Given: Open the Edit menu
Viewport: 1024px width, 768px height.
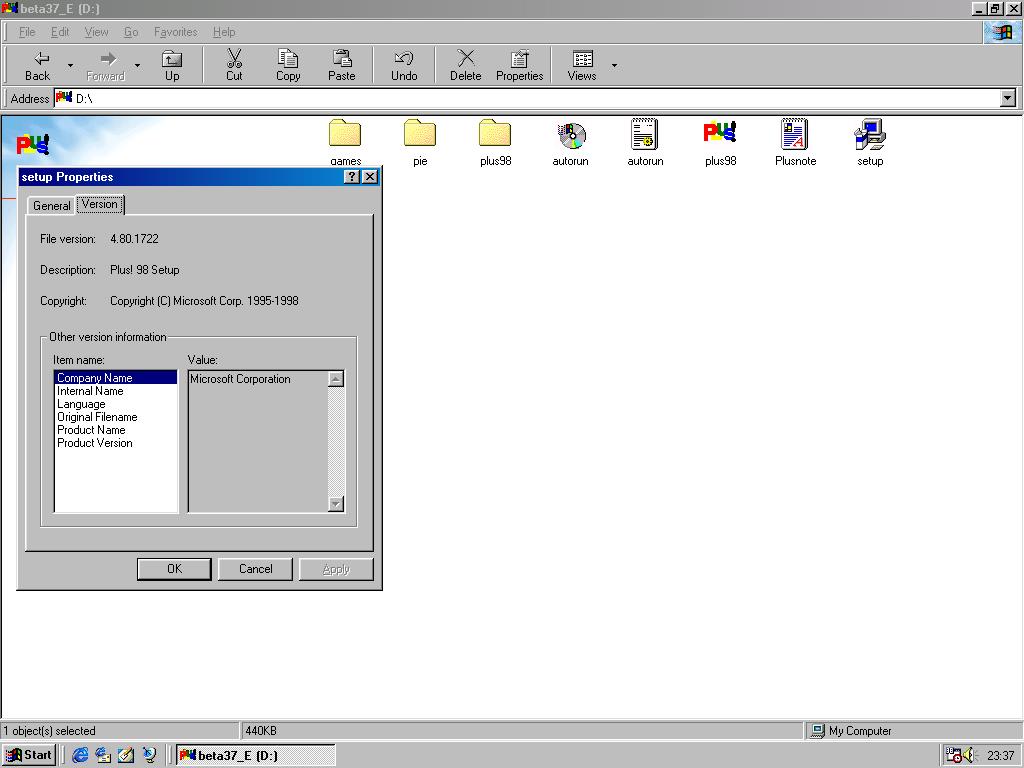Looking at the screenshot, I should pos(60,31).
